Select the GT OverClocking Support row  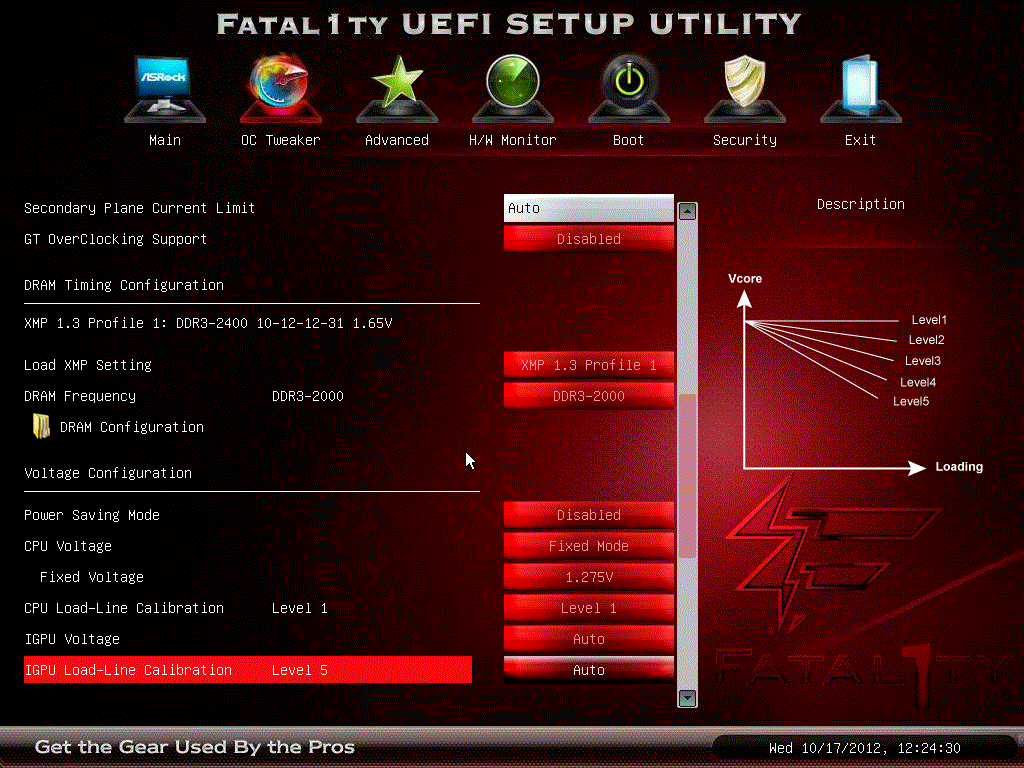pyautogui.click(x=115, y=239)
